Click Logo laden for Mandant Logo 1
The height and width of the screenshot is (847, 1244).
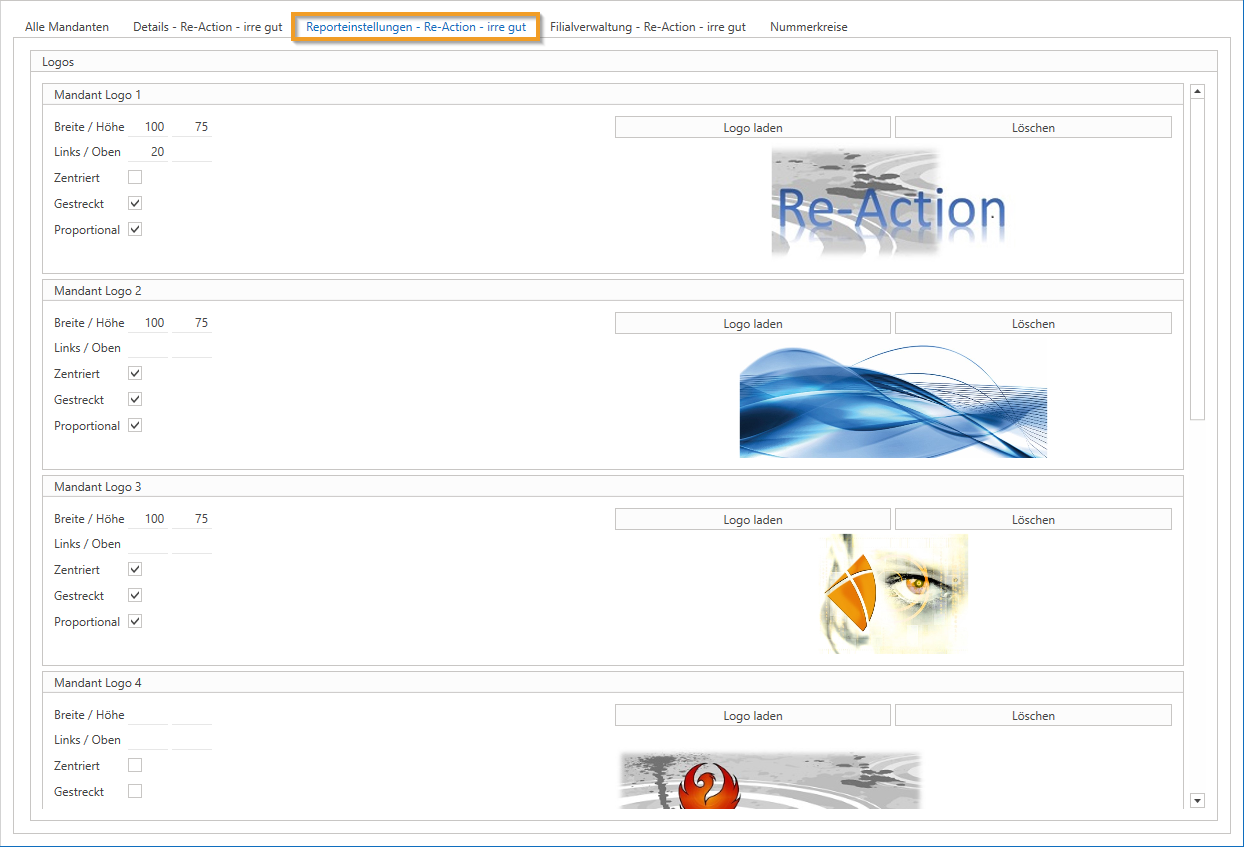pos(752,127)
